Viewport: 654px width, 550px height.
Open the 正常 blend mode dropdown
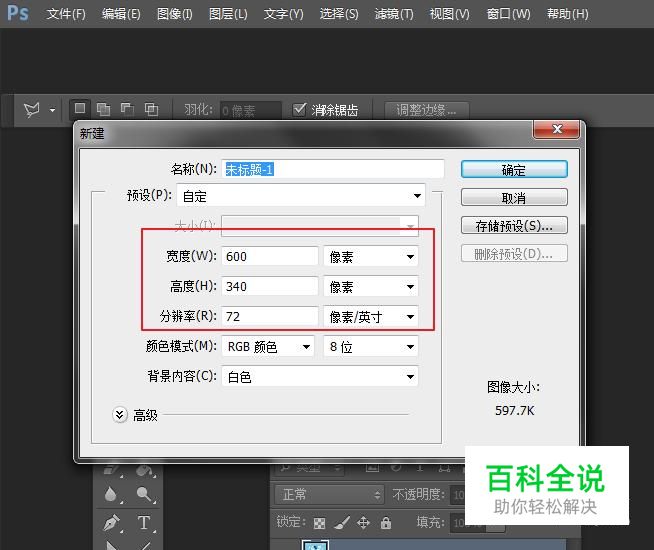click(x=329, y=495)
